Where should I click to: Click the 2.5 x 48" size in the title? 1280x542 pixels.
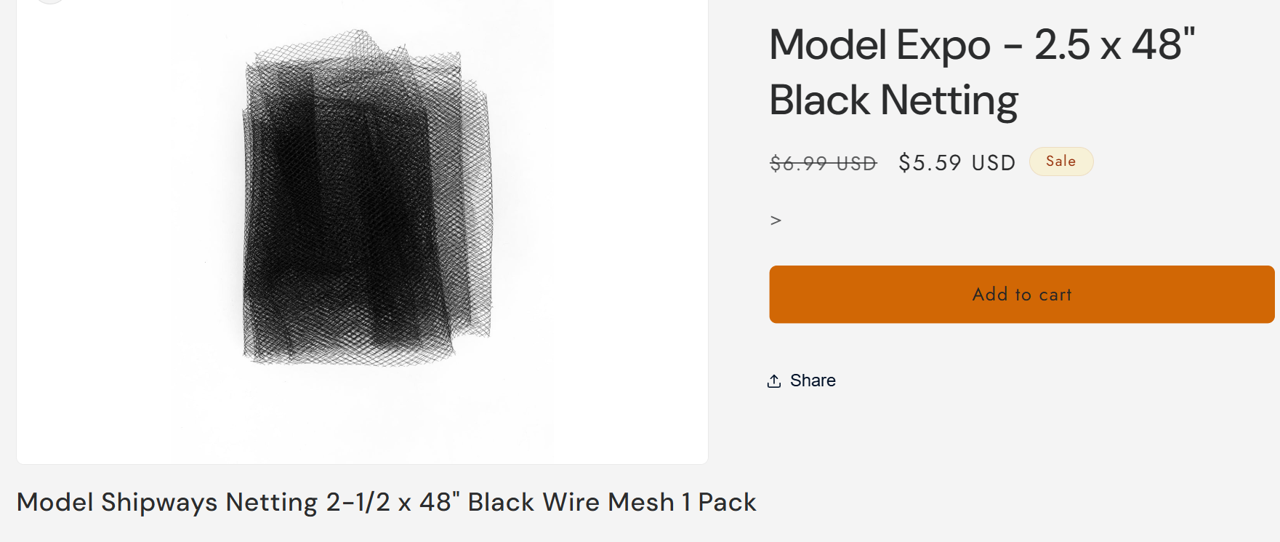(x=1115, y=45)
